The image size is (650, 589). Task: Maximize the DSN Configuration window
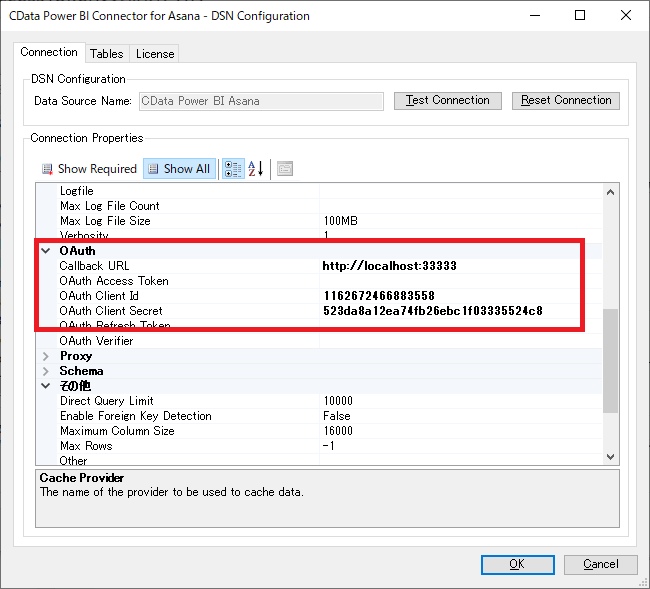pyautogui.click(x=580, y=15)
